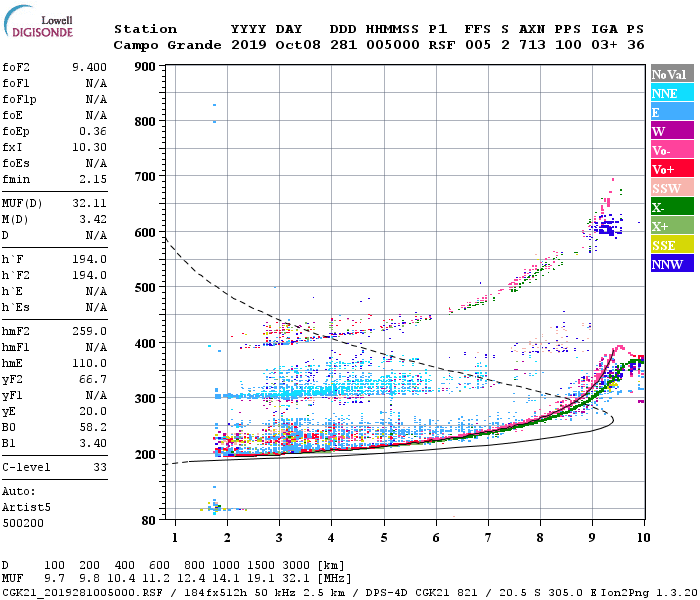Screen dimensions: 700x600
Task: Click the 500200 version number
Action: pyautogui.click(x=23, y=523)
